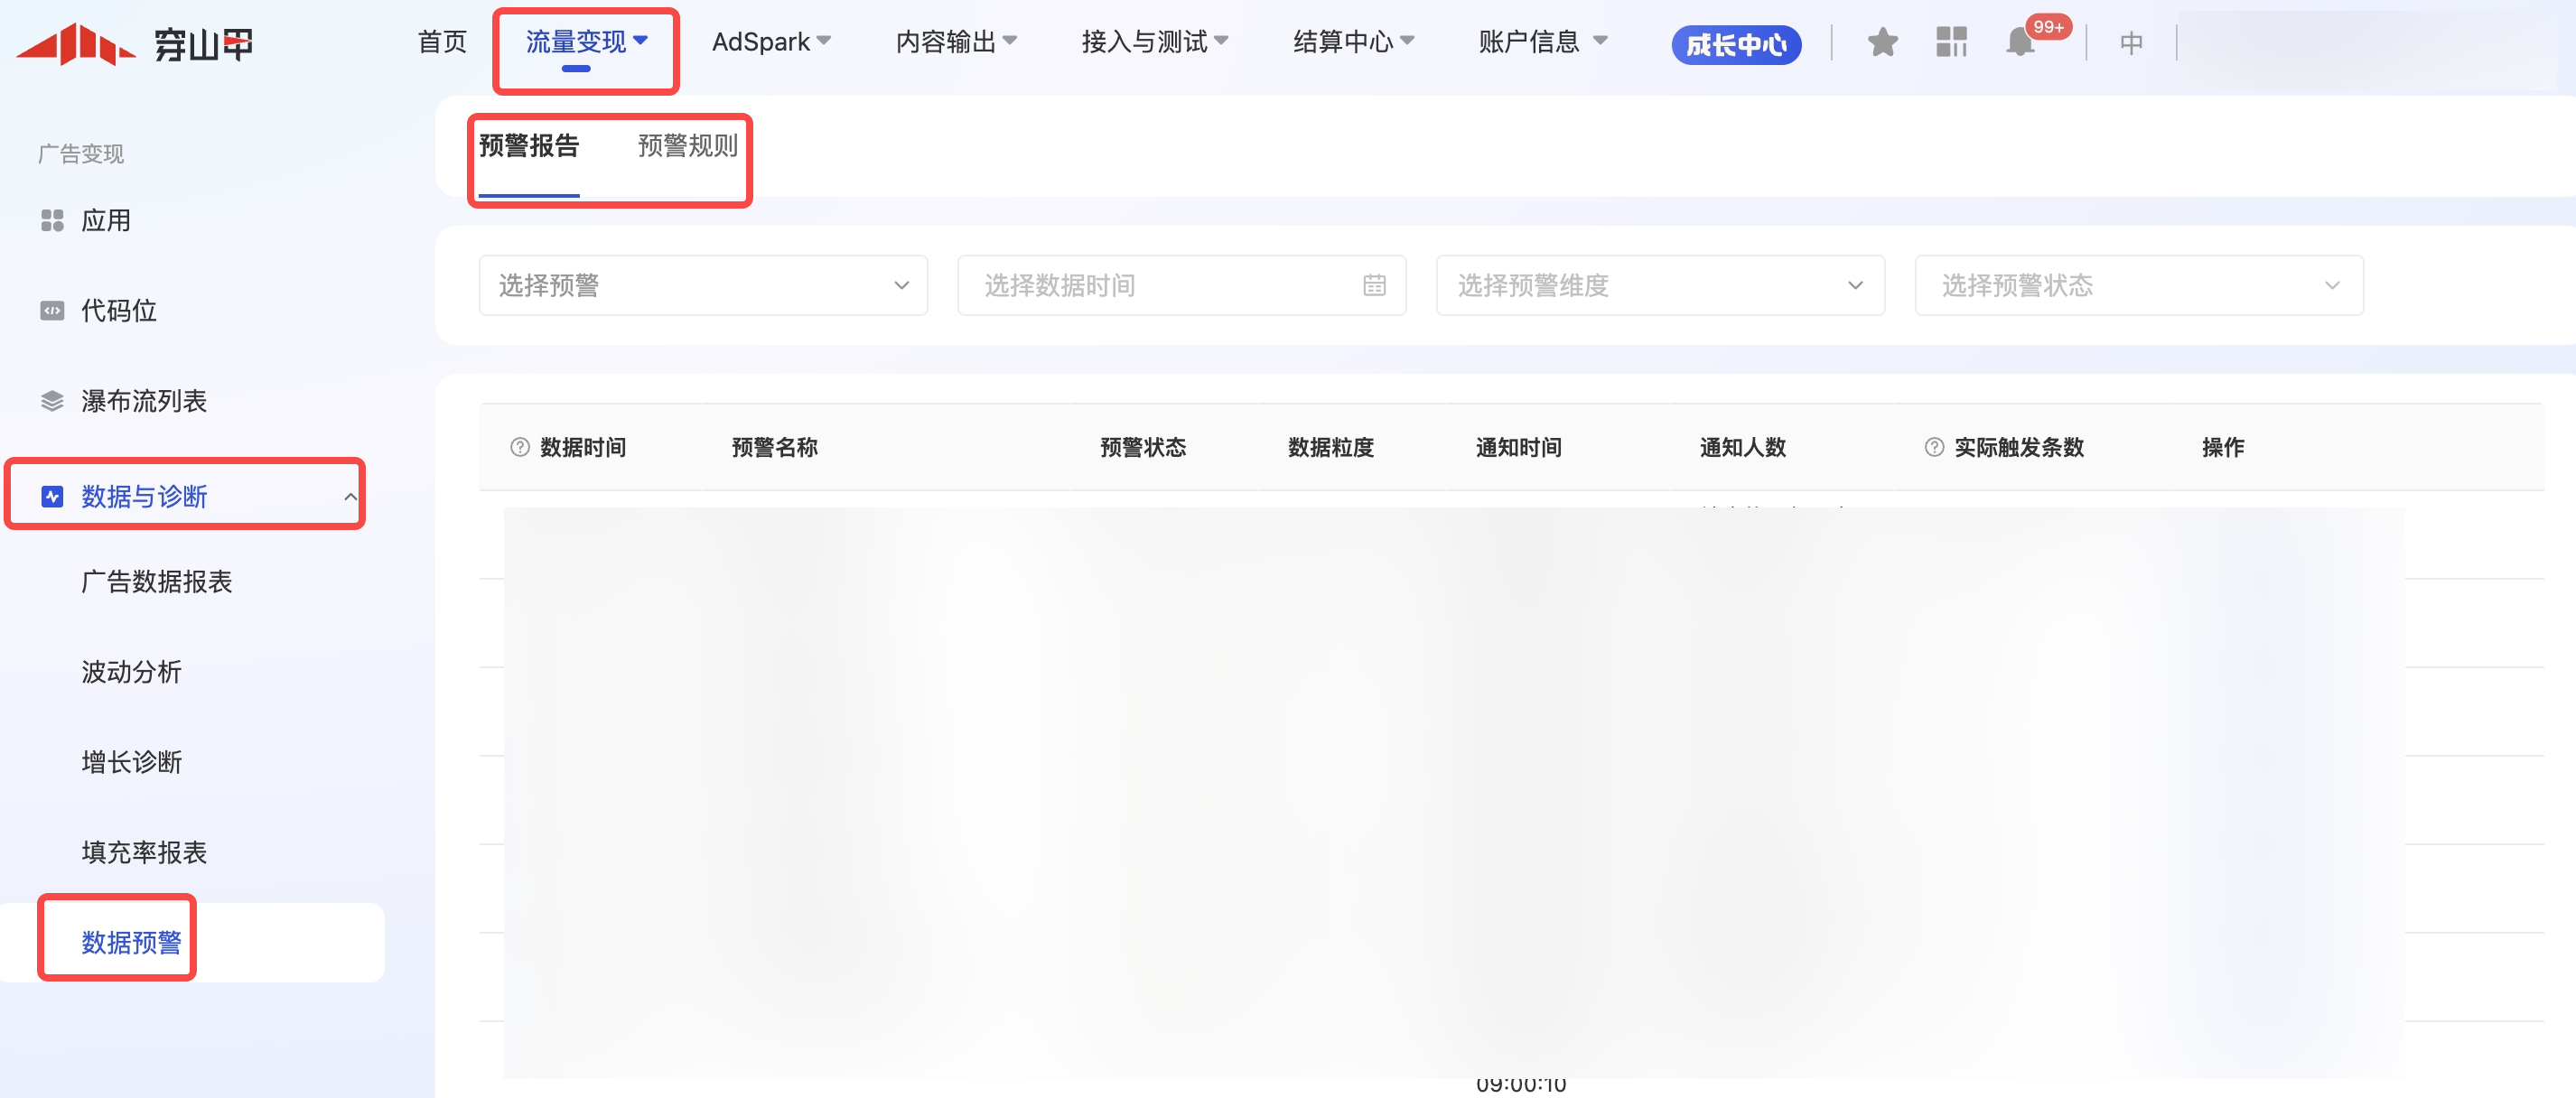Open the 选择预警状态 dropdown
Image resolution: width=2576 pixels, height=1098 pixels.
pyautogui.click(x=2138, y=286)
